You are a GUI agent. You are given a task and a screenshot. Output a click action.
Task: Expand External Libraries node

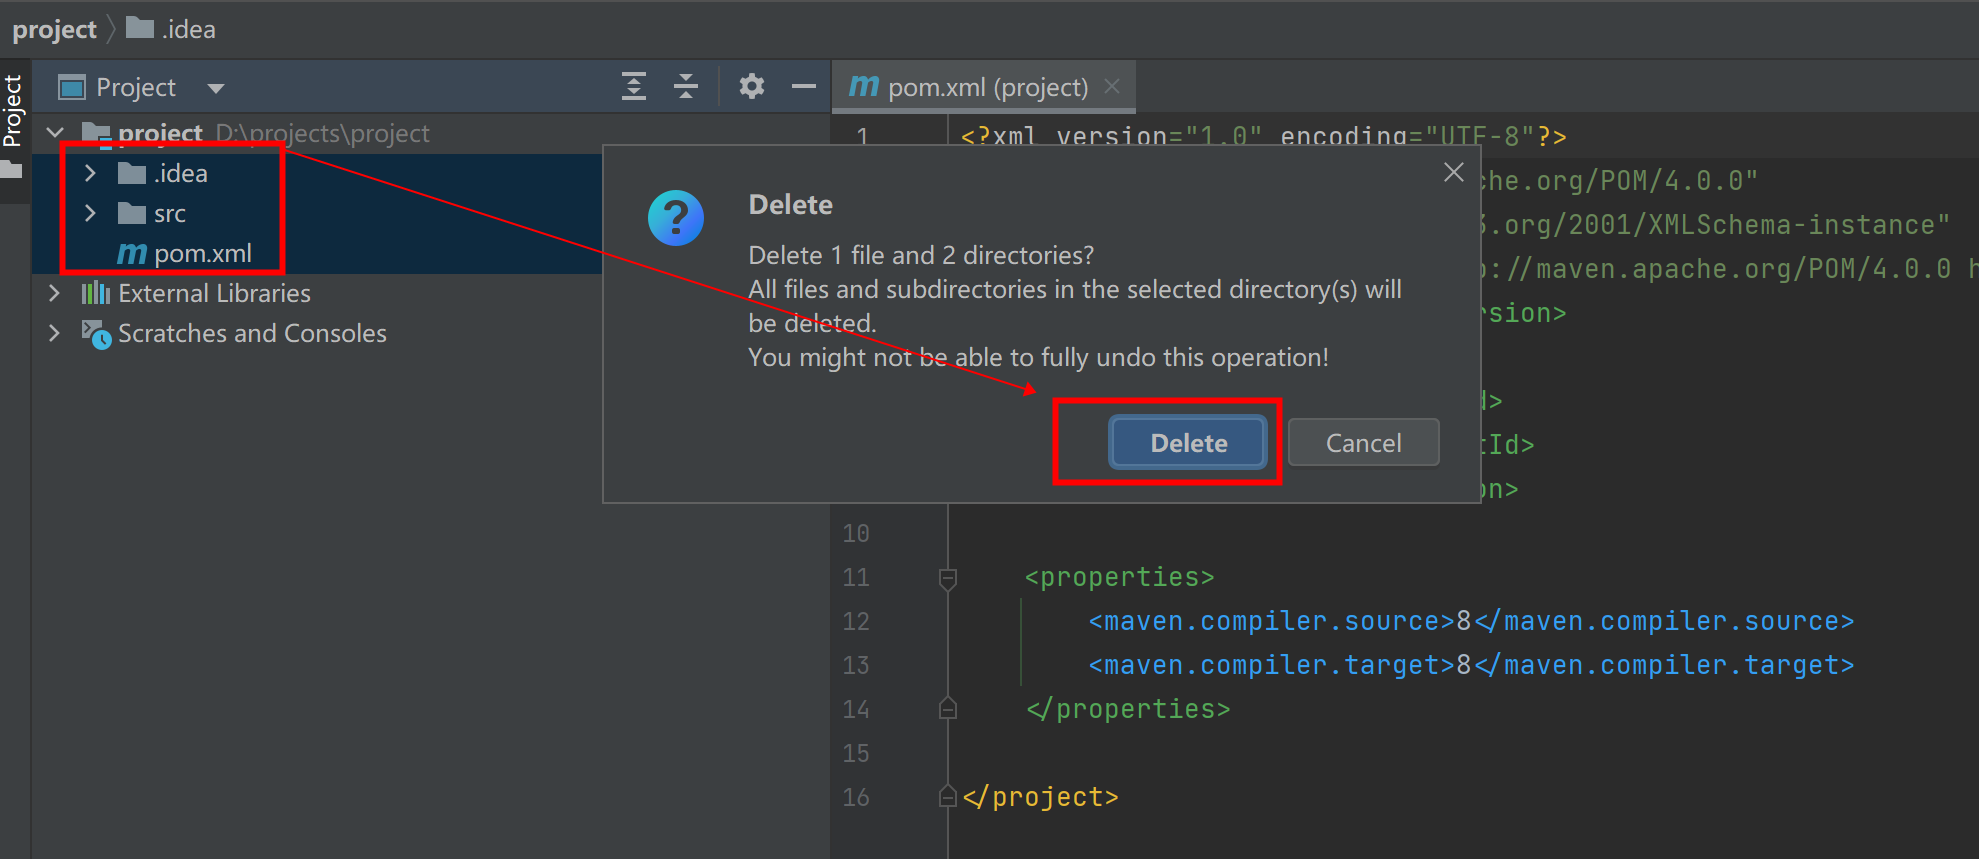(x=55, y=293)
